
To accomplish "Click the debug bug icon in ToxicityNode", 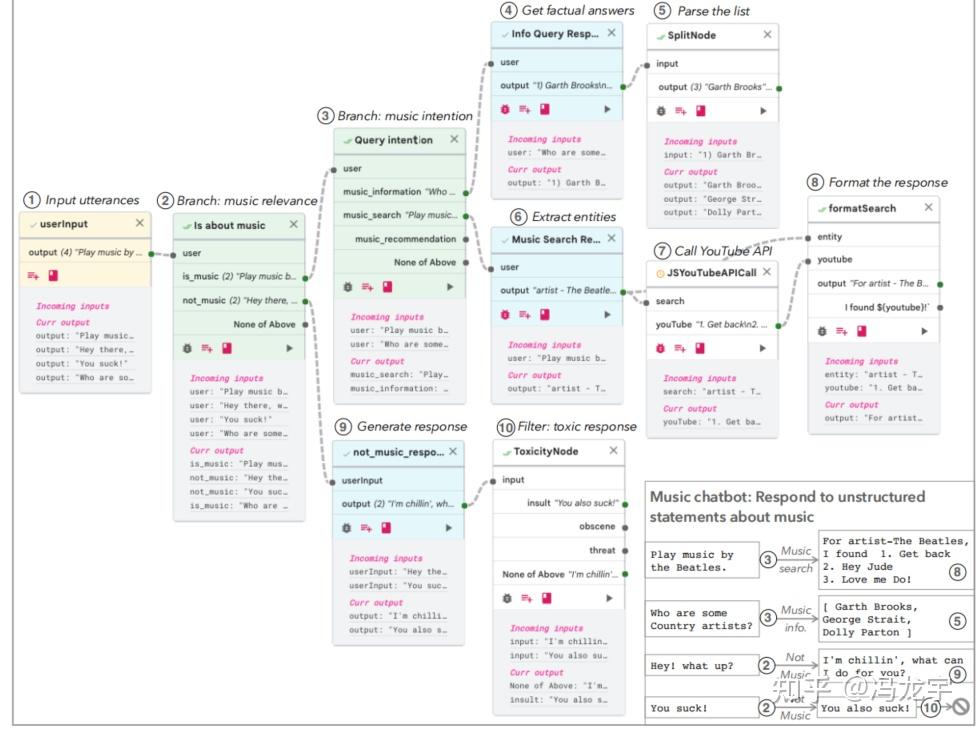I will click(507, 599).
